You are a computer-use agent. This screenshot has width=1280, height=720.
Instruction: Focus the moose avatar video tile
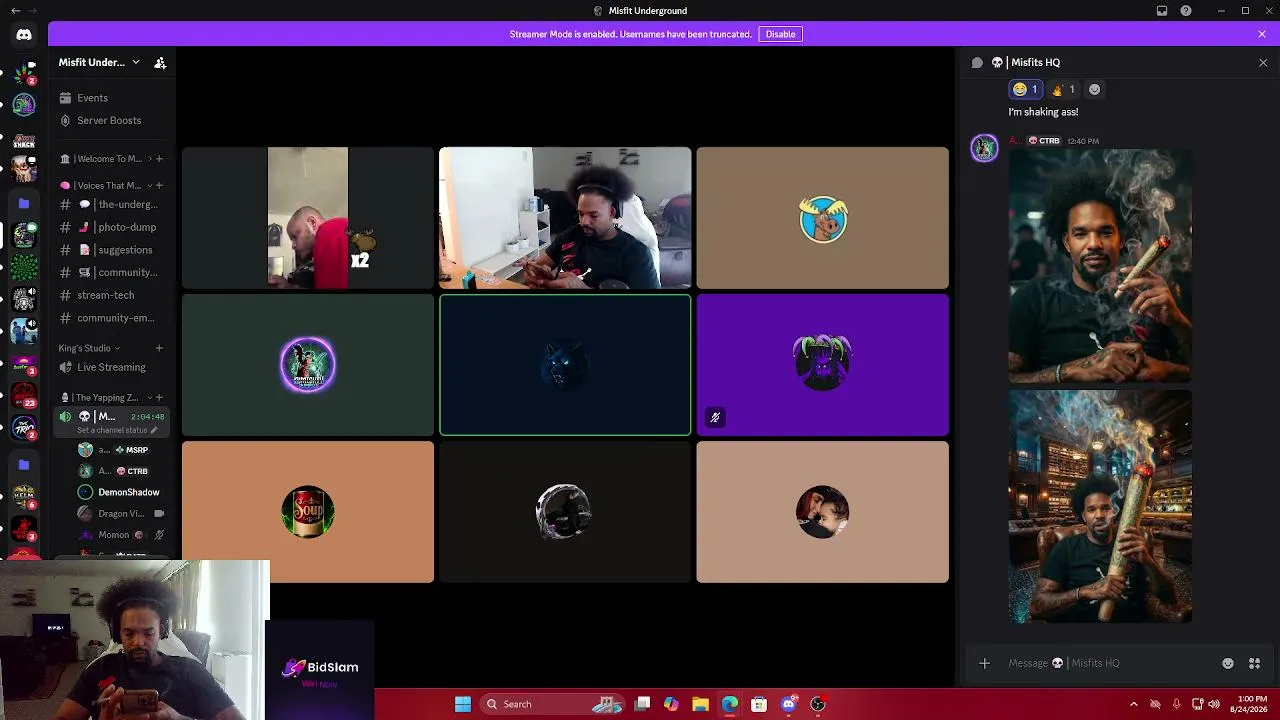pos(822,218)
